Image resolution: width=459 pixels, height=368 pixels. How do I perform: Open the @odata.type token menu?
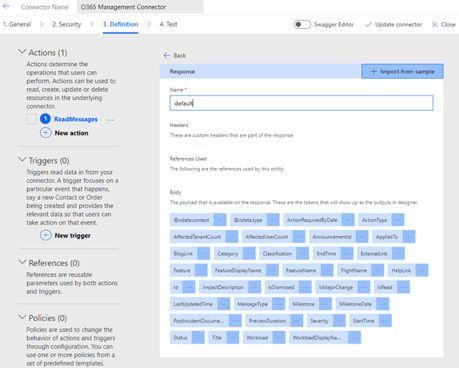pos(273,220)
